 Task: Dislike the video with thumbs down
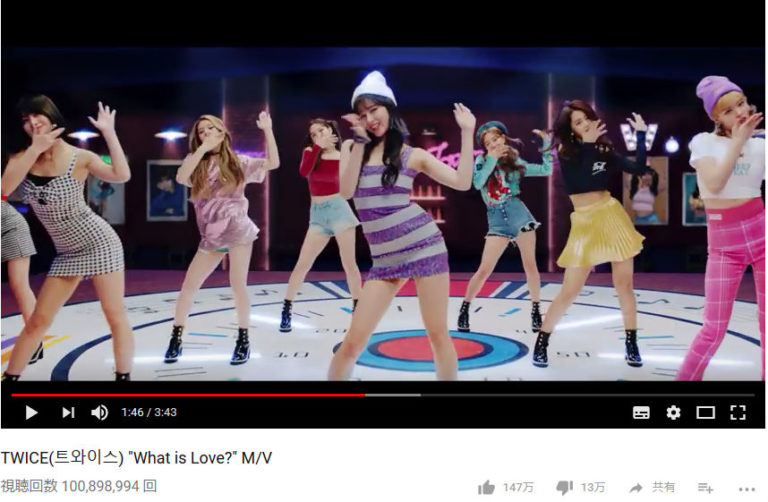coord(565,487)
